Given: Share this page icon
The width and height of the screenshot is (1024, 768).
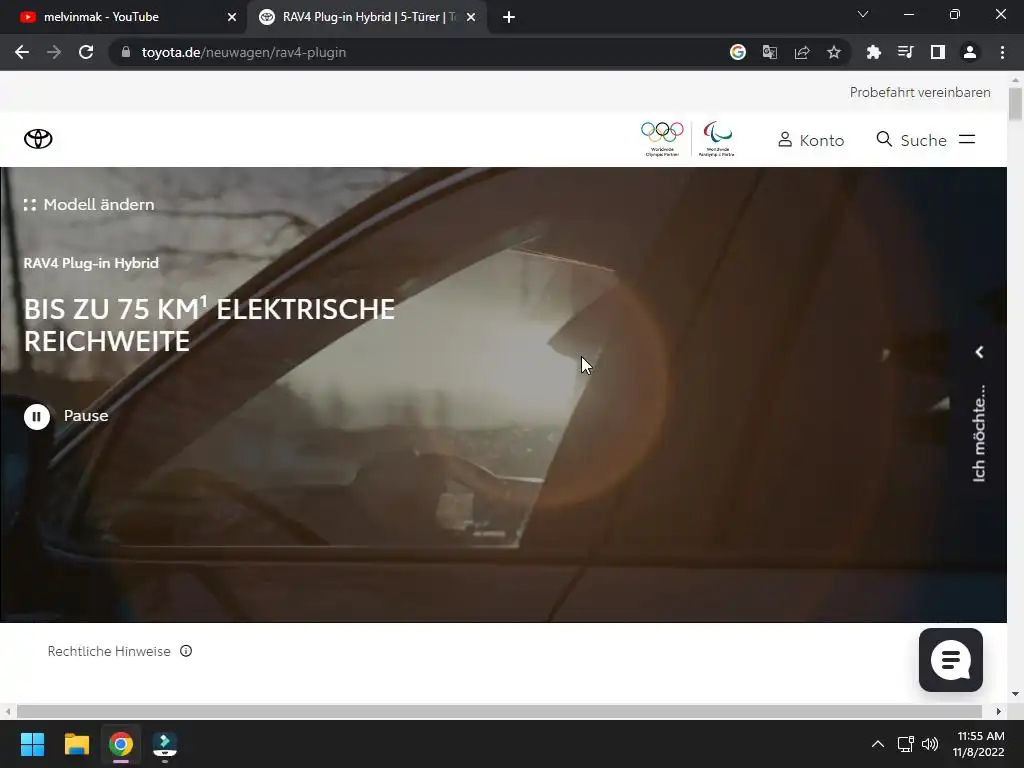Looking at the screenshot, I should [x=802, y=52].
